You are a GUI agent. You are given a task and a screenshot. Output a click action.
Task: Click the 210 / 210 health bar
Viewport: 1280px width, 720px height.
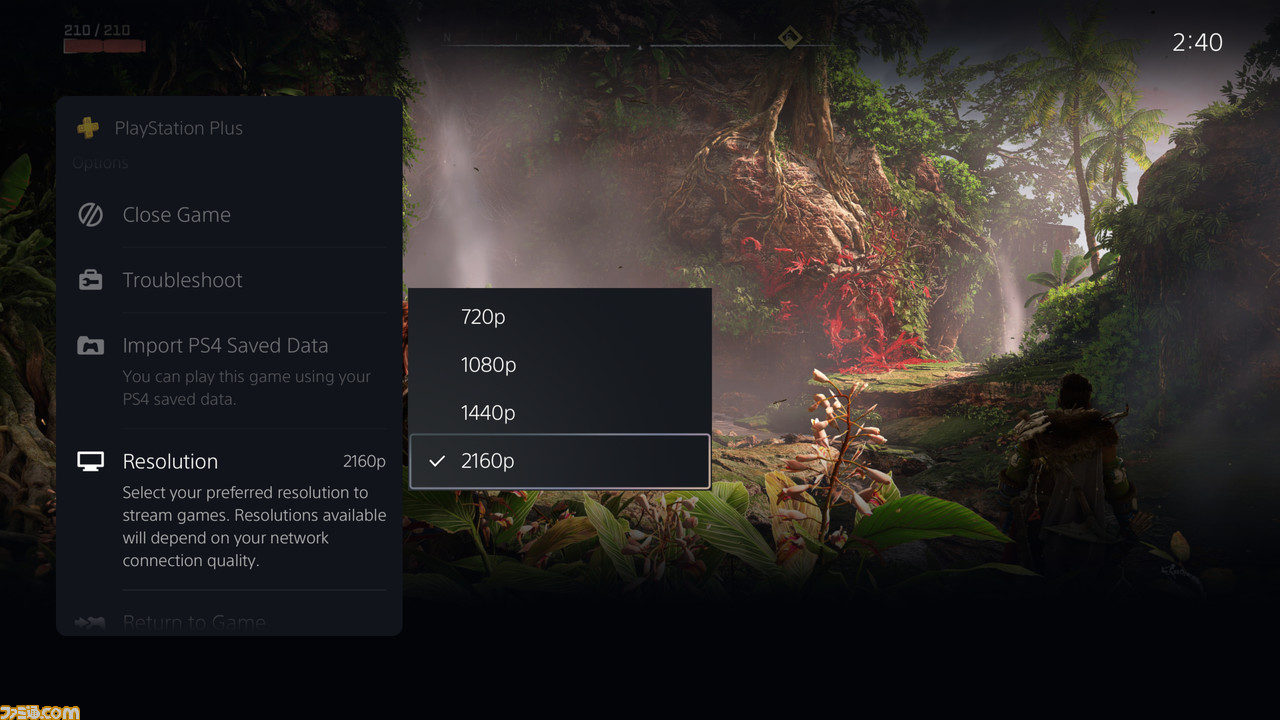coord(104,38)
